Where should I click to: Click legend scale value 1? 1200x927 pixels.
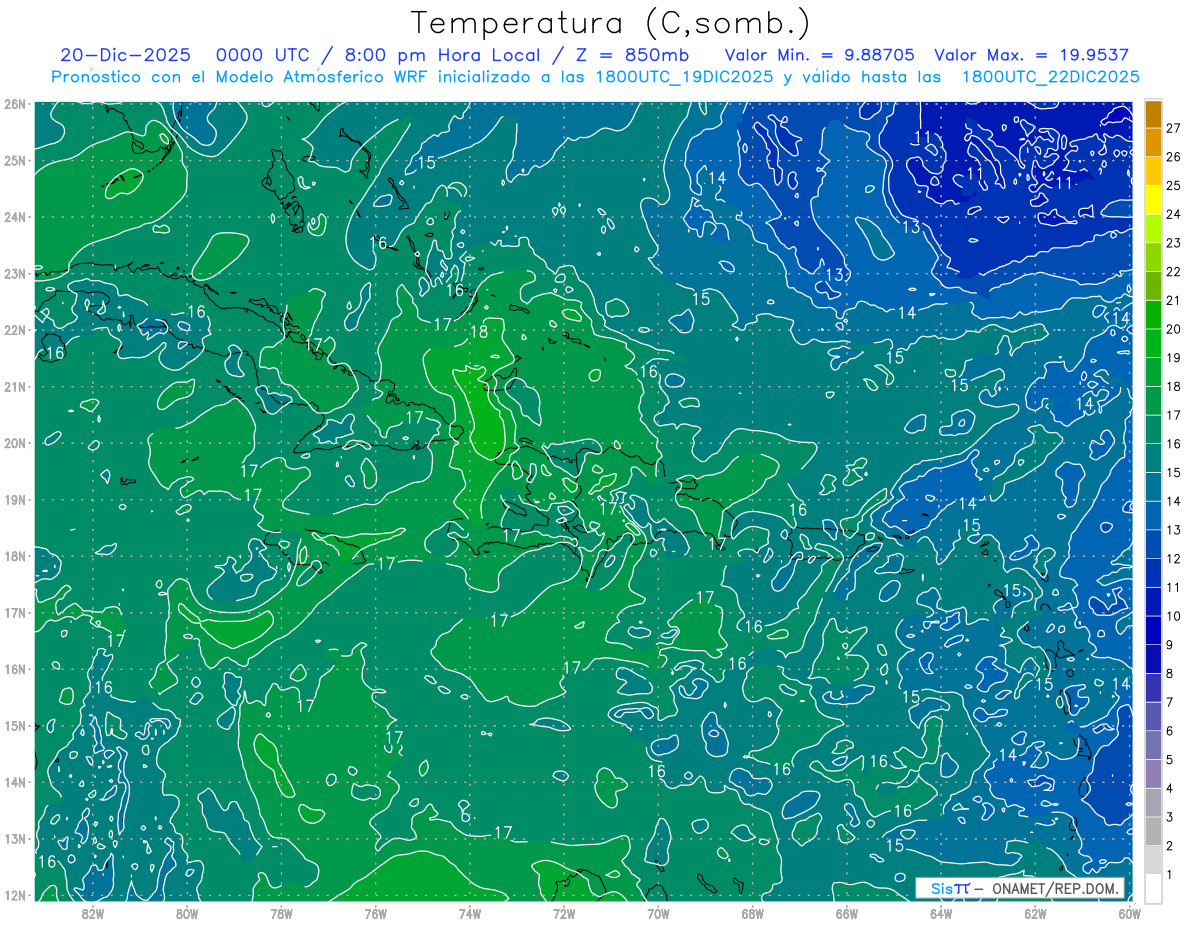(1170, 875)
